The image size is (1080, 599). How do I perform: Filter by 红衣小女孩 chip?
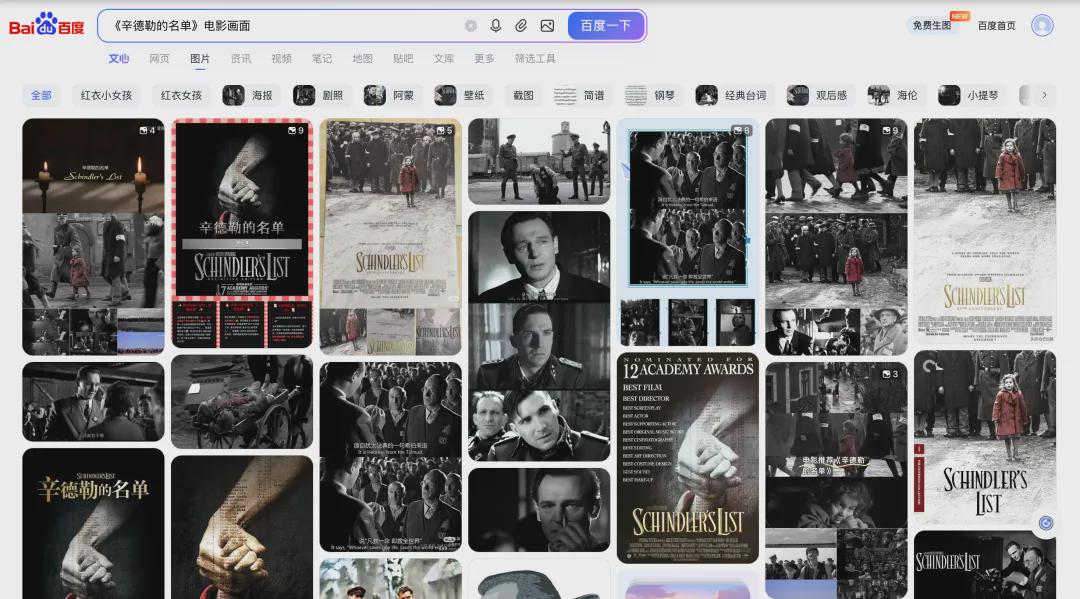pyautogui.click(x=106, y=95)
